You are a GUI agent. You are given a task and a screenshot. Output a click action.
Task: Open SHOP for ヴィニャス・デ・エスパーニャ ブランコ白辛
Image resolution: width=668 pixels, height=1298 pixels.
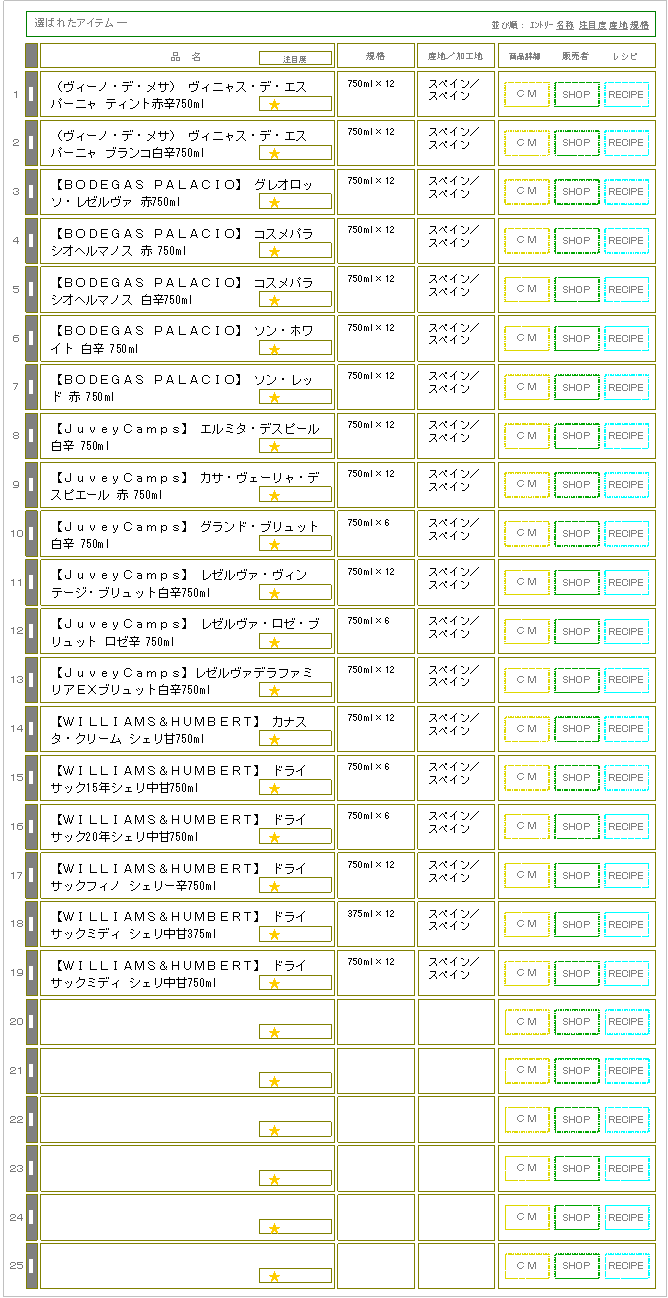[x=576, y=143]
